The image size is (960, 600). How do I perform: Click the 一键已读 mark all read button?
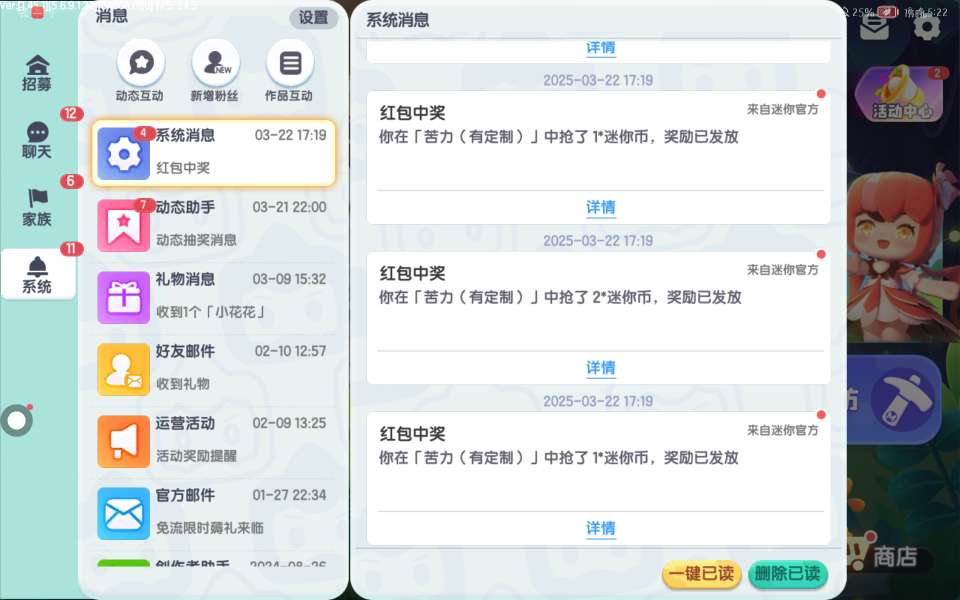click(x=702, y=574)
